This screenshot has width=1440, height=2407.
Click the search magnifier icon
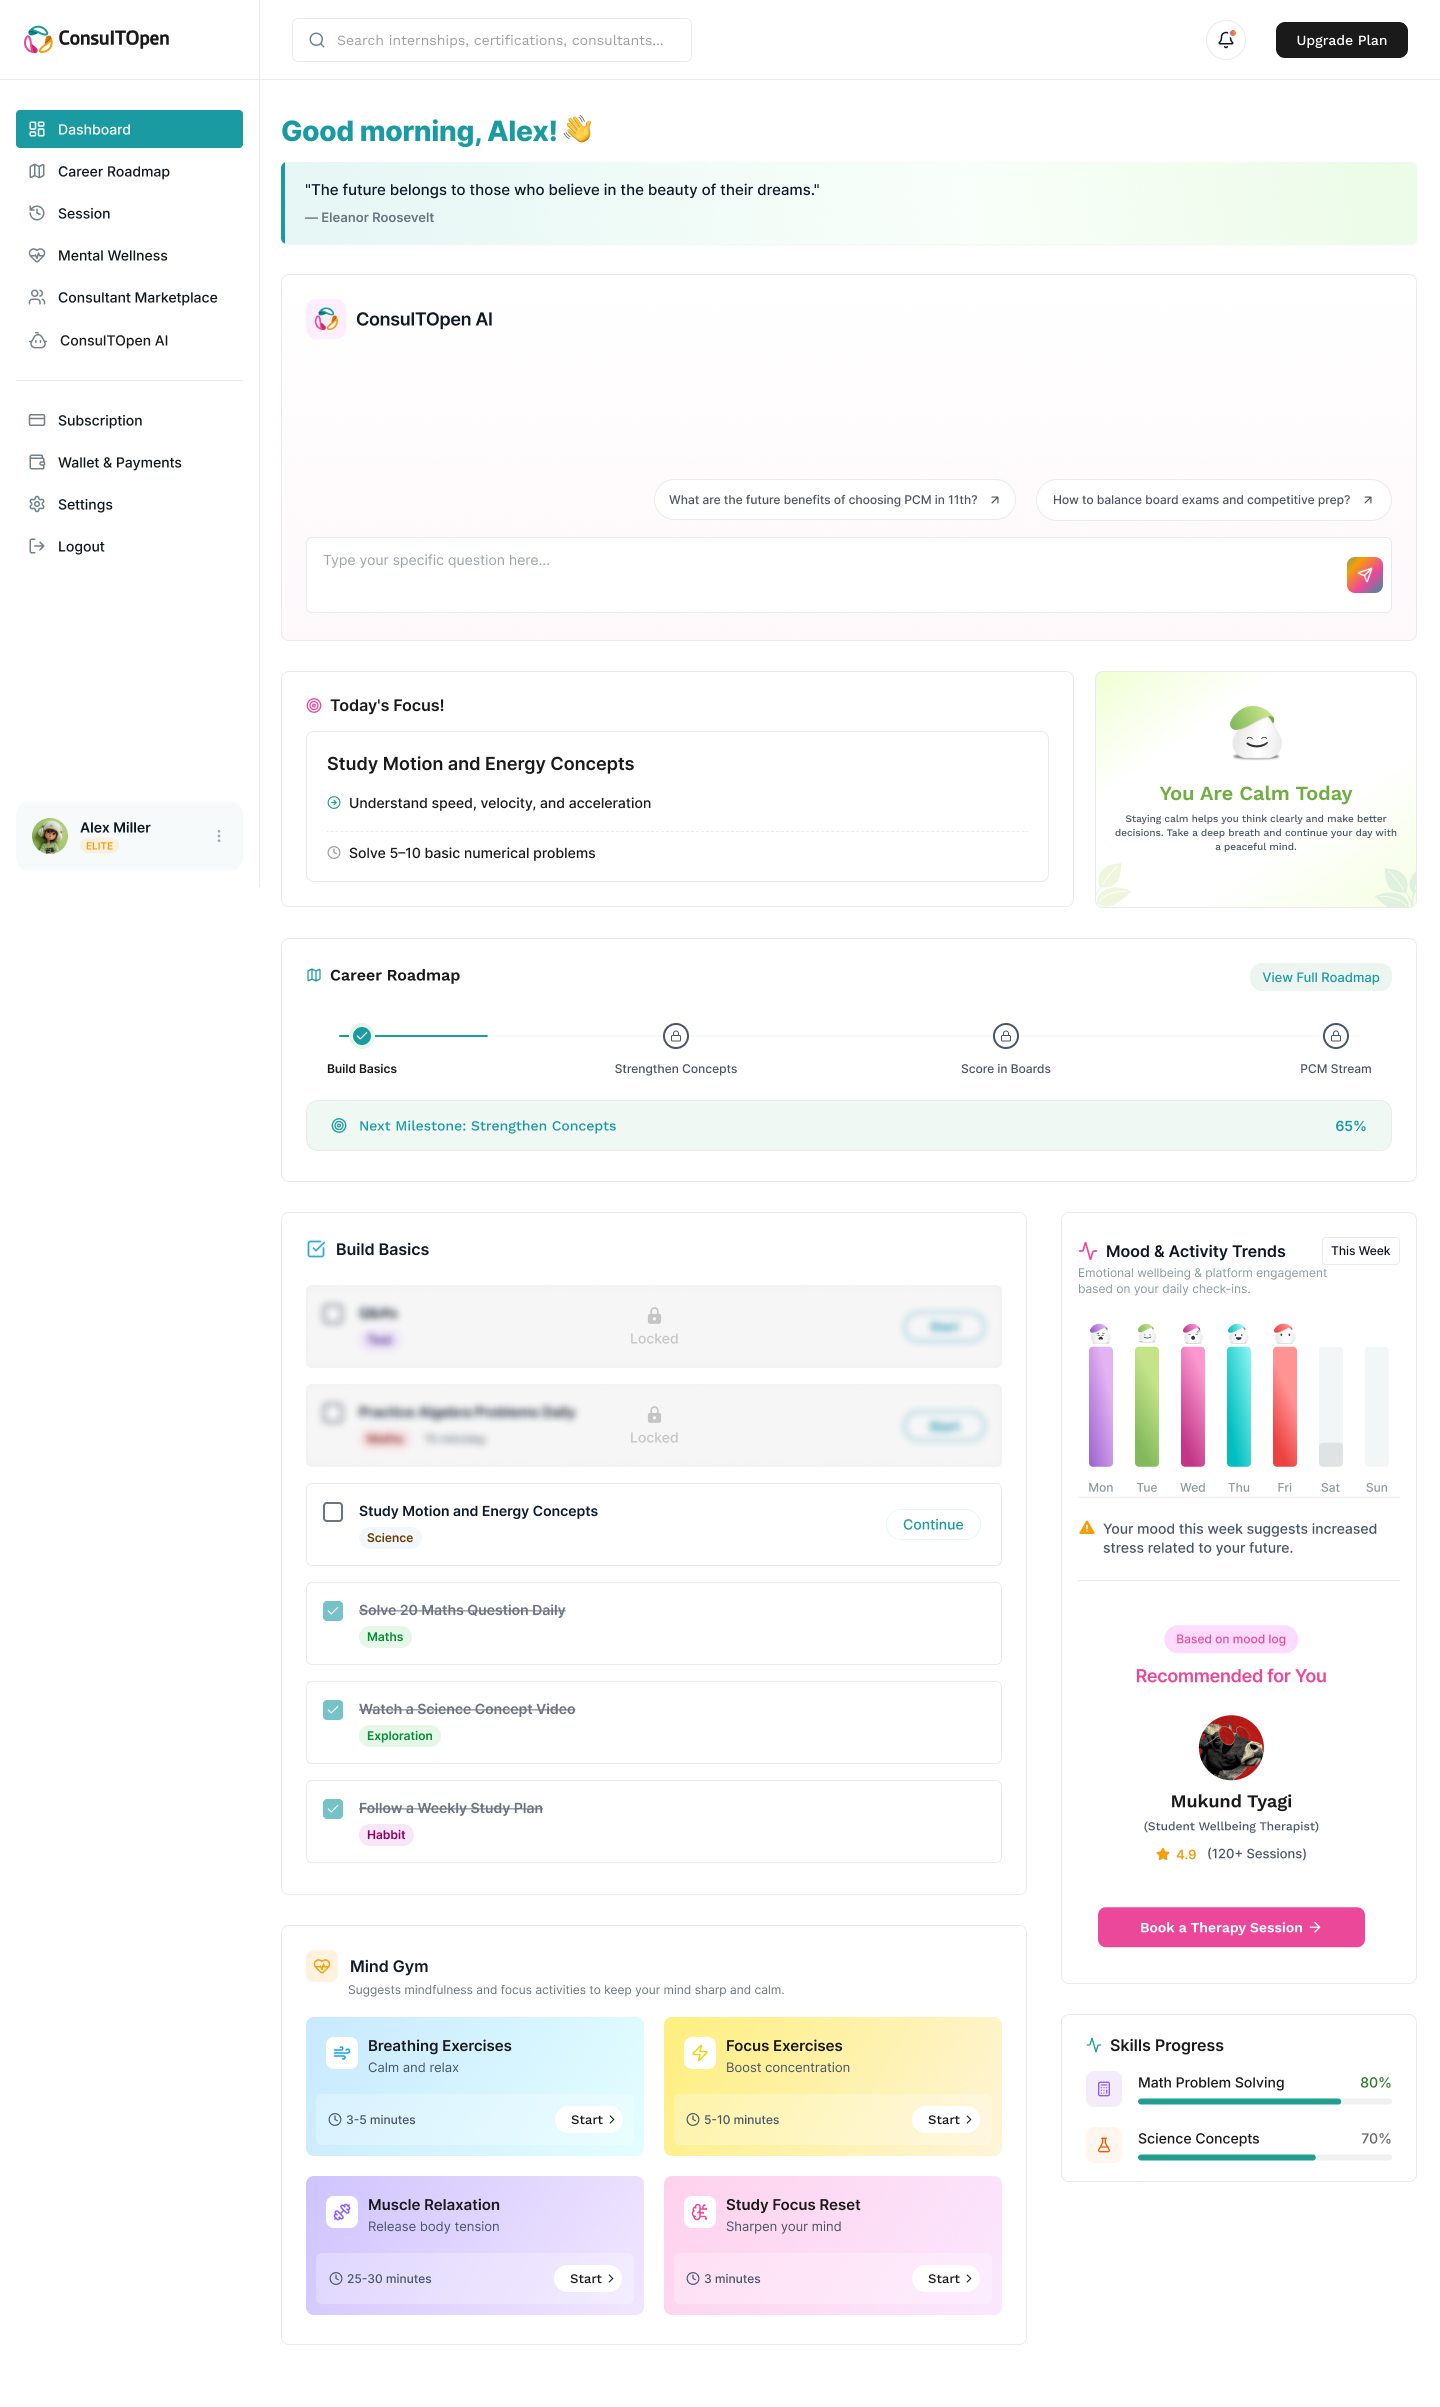click(317, 40)
